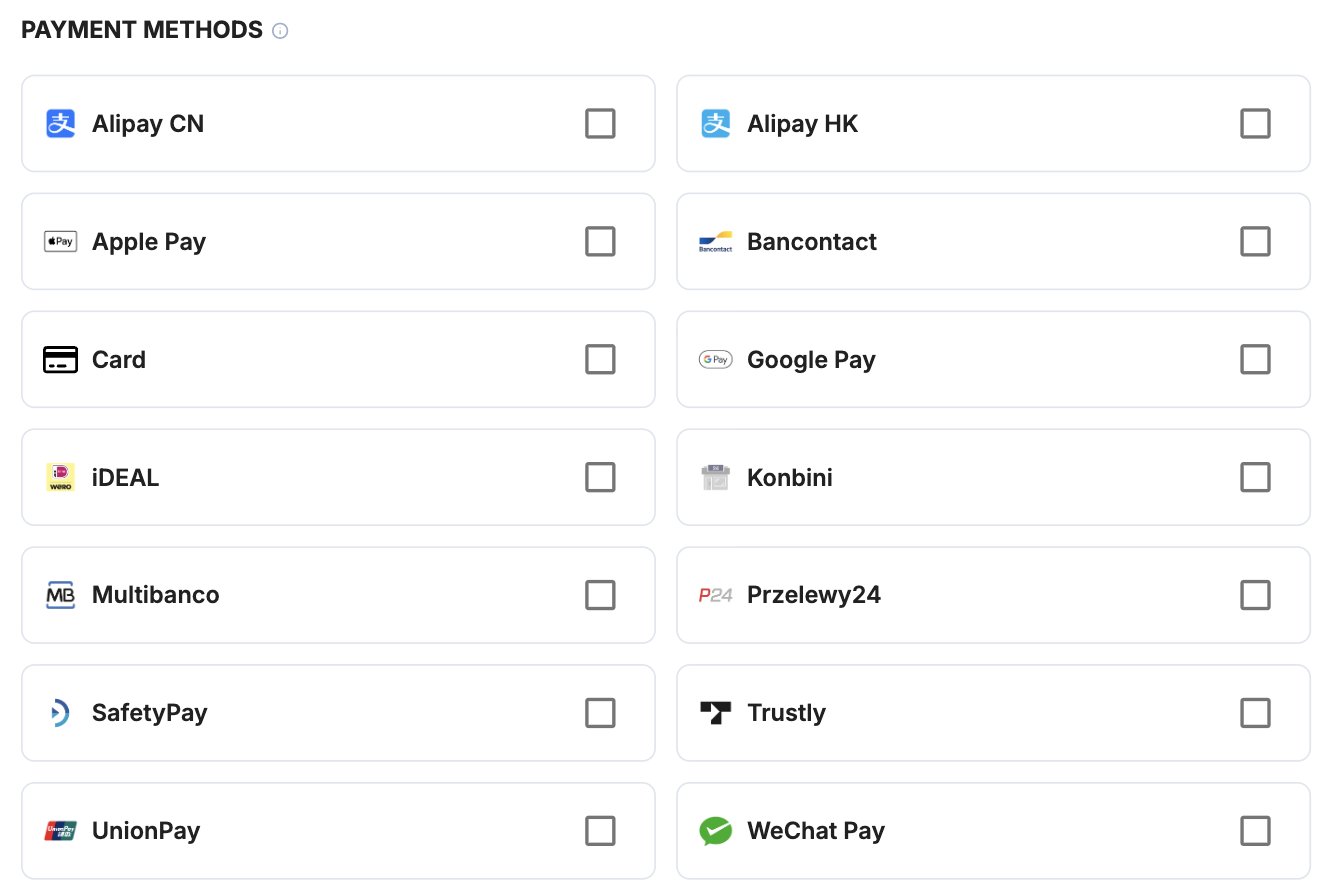Screen dimensions: 1331x896
Task: Enable the WeChat Pay checkbox
Action: coord(1255,831)
